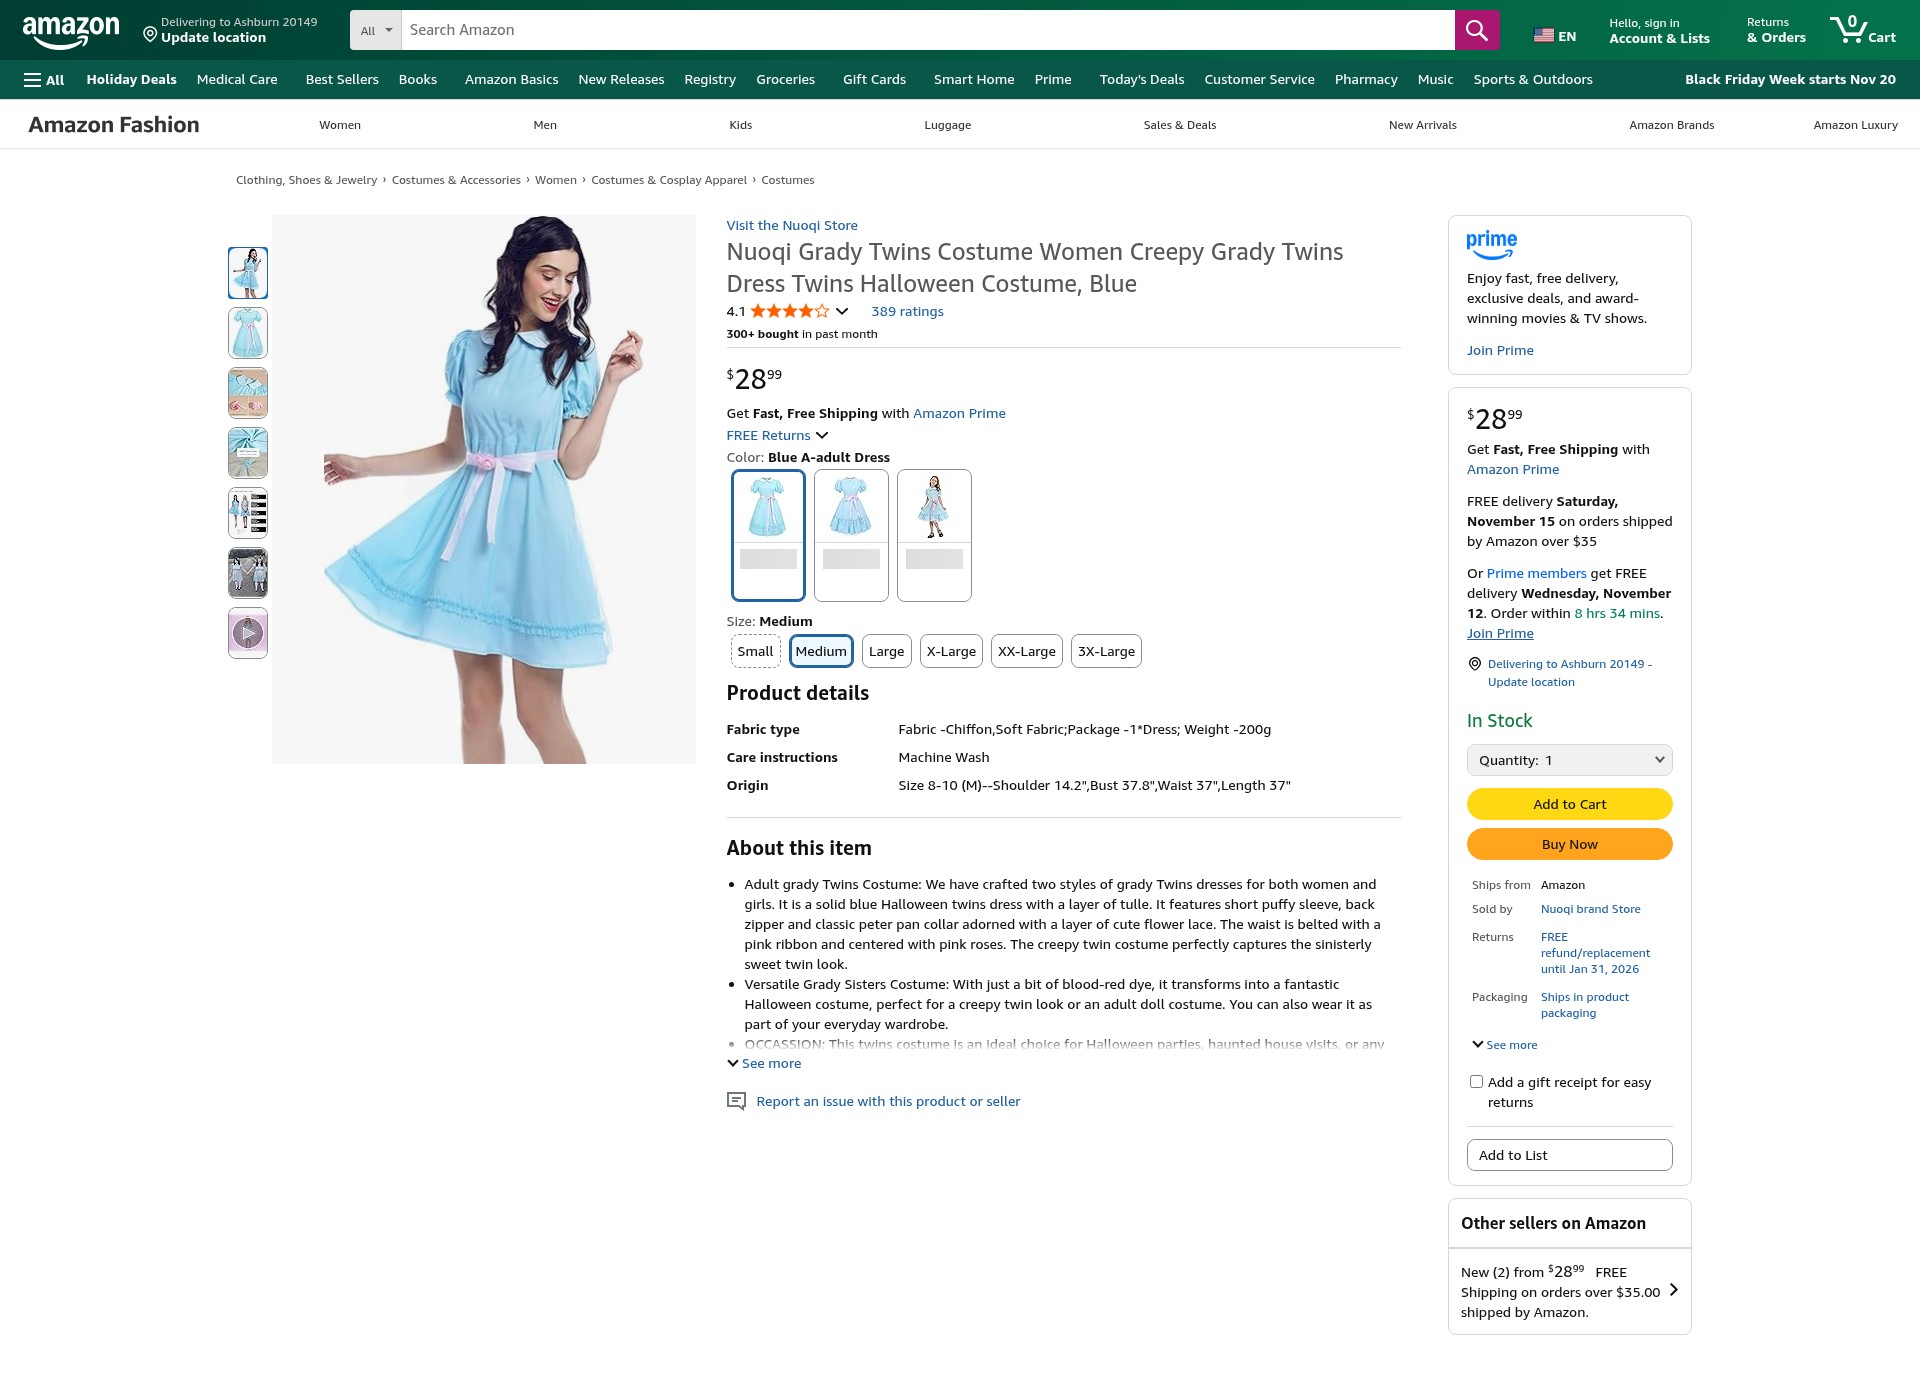Choose the Blue A-adult Dress color swatch

[768, 535]
